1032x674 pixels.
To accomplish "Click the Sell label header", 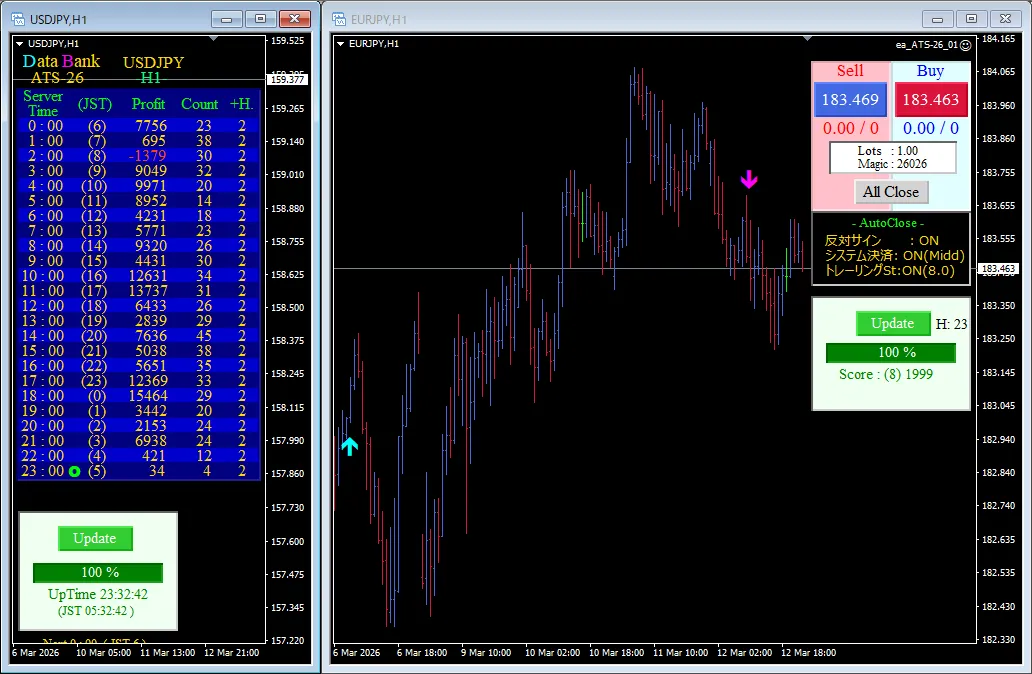I will coord(850,71).
